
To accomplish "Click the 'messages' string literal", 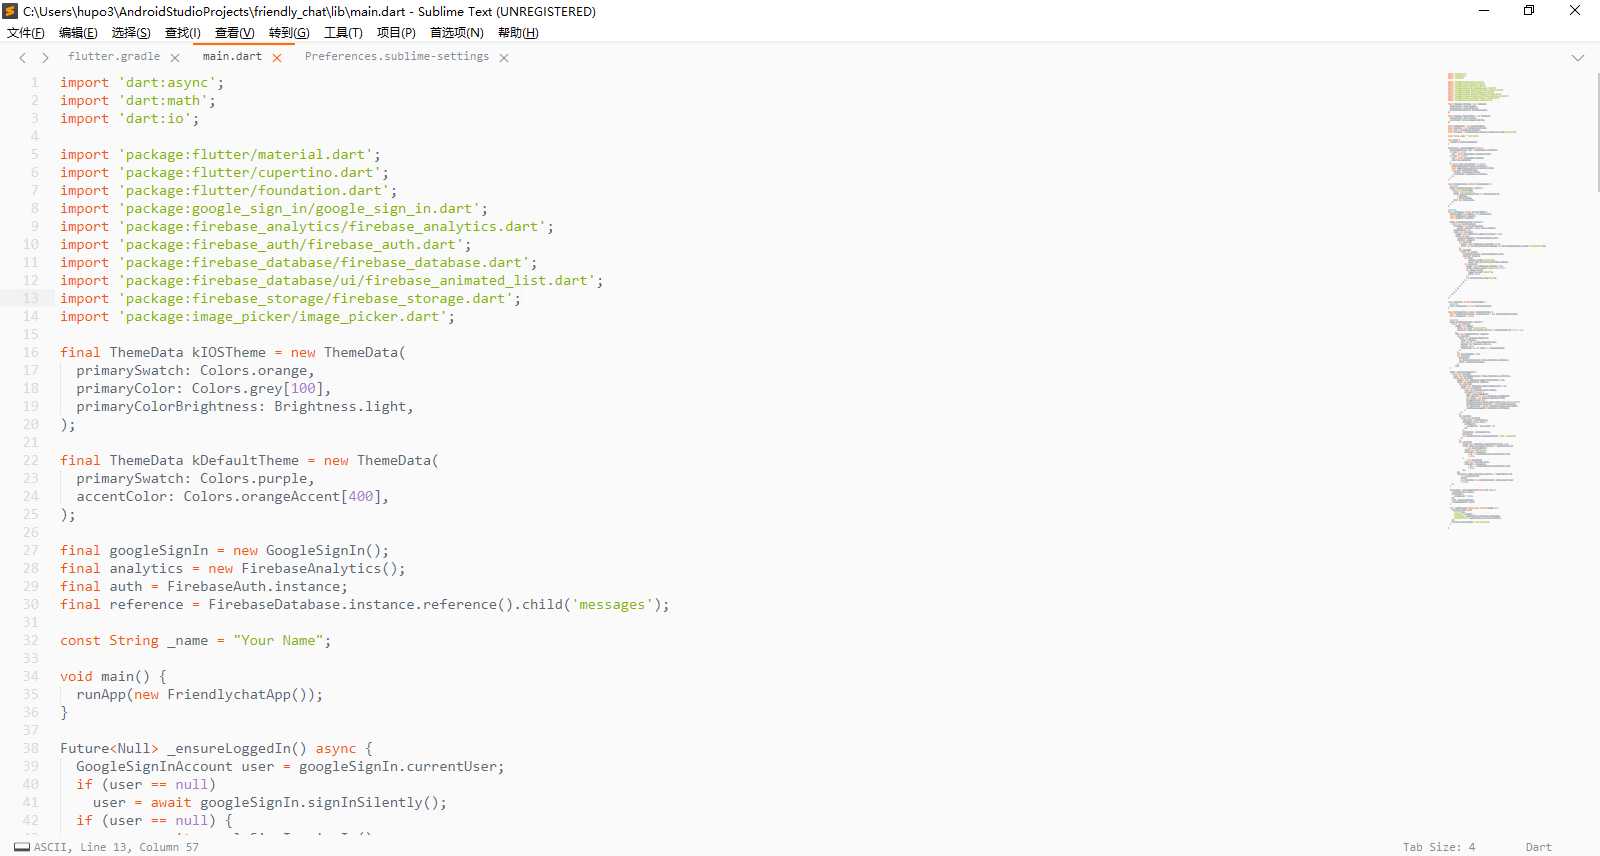I will click(612, 605).
